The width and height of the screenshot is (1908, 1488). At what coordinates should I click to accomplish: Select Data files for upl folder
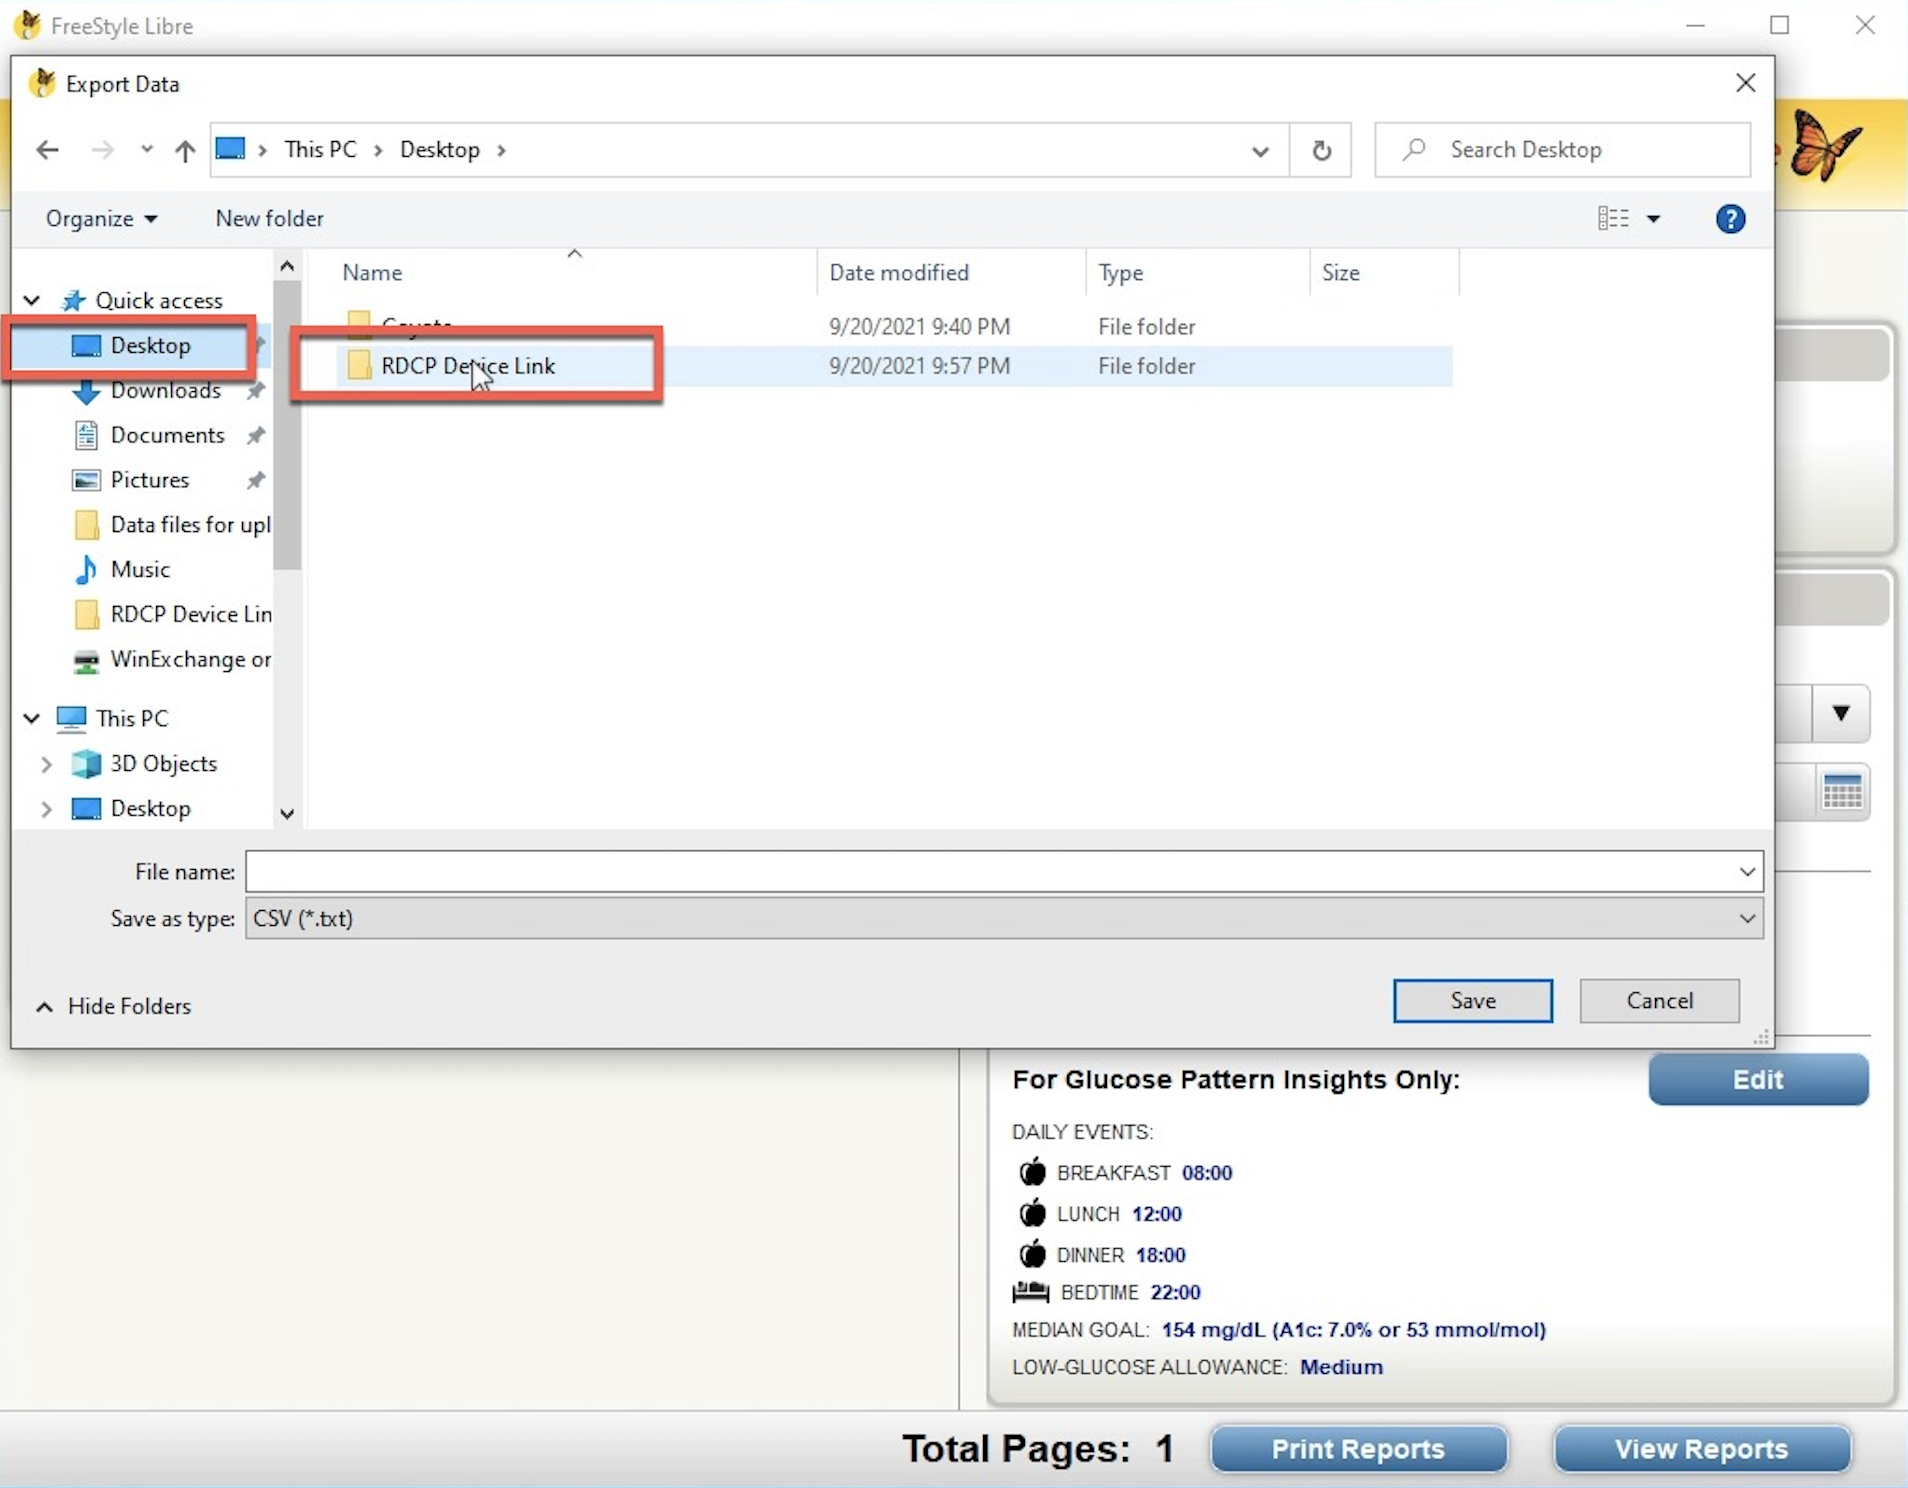pos(190,524)
